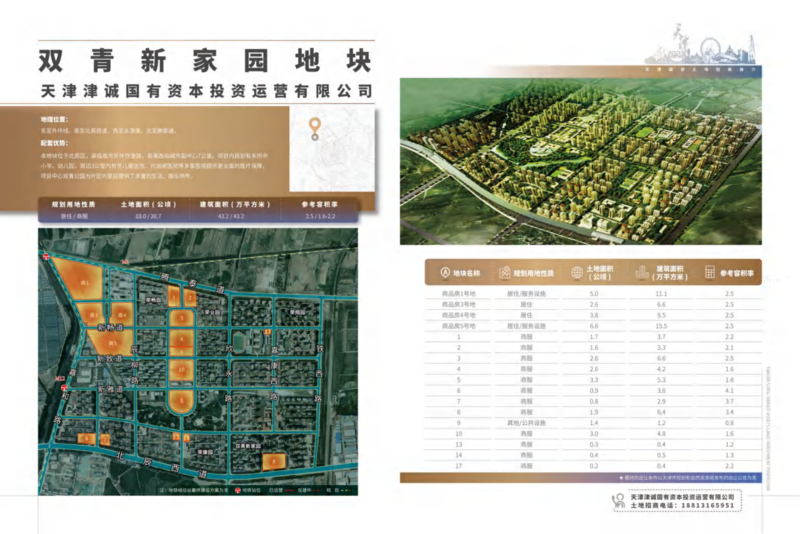Click the M12 metro line label on map
The width and height of the screenshot is (800, 534).
[x=60, y=378]
